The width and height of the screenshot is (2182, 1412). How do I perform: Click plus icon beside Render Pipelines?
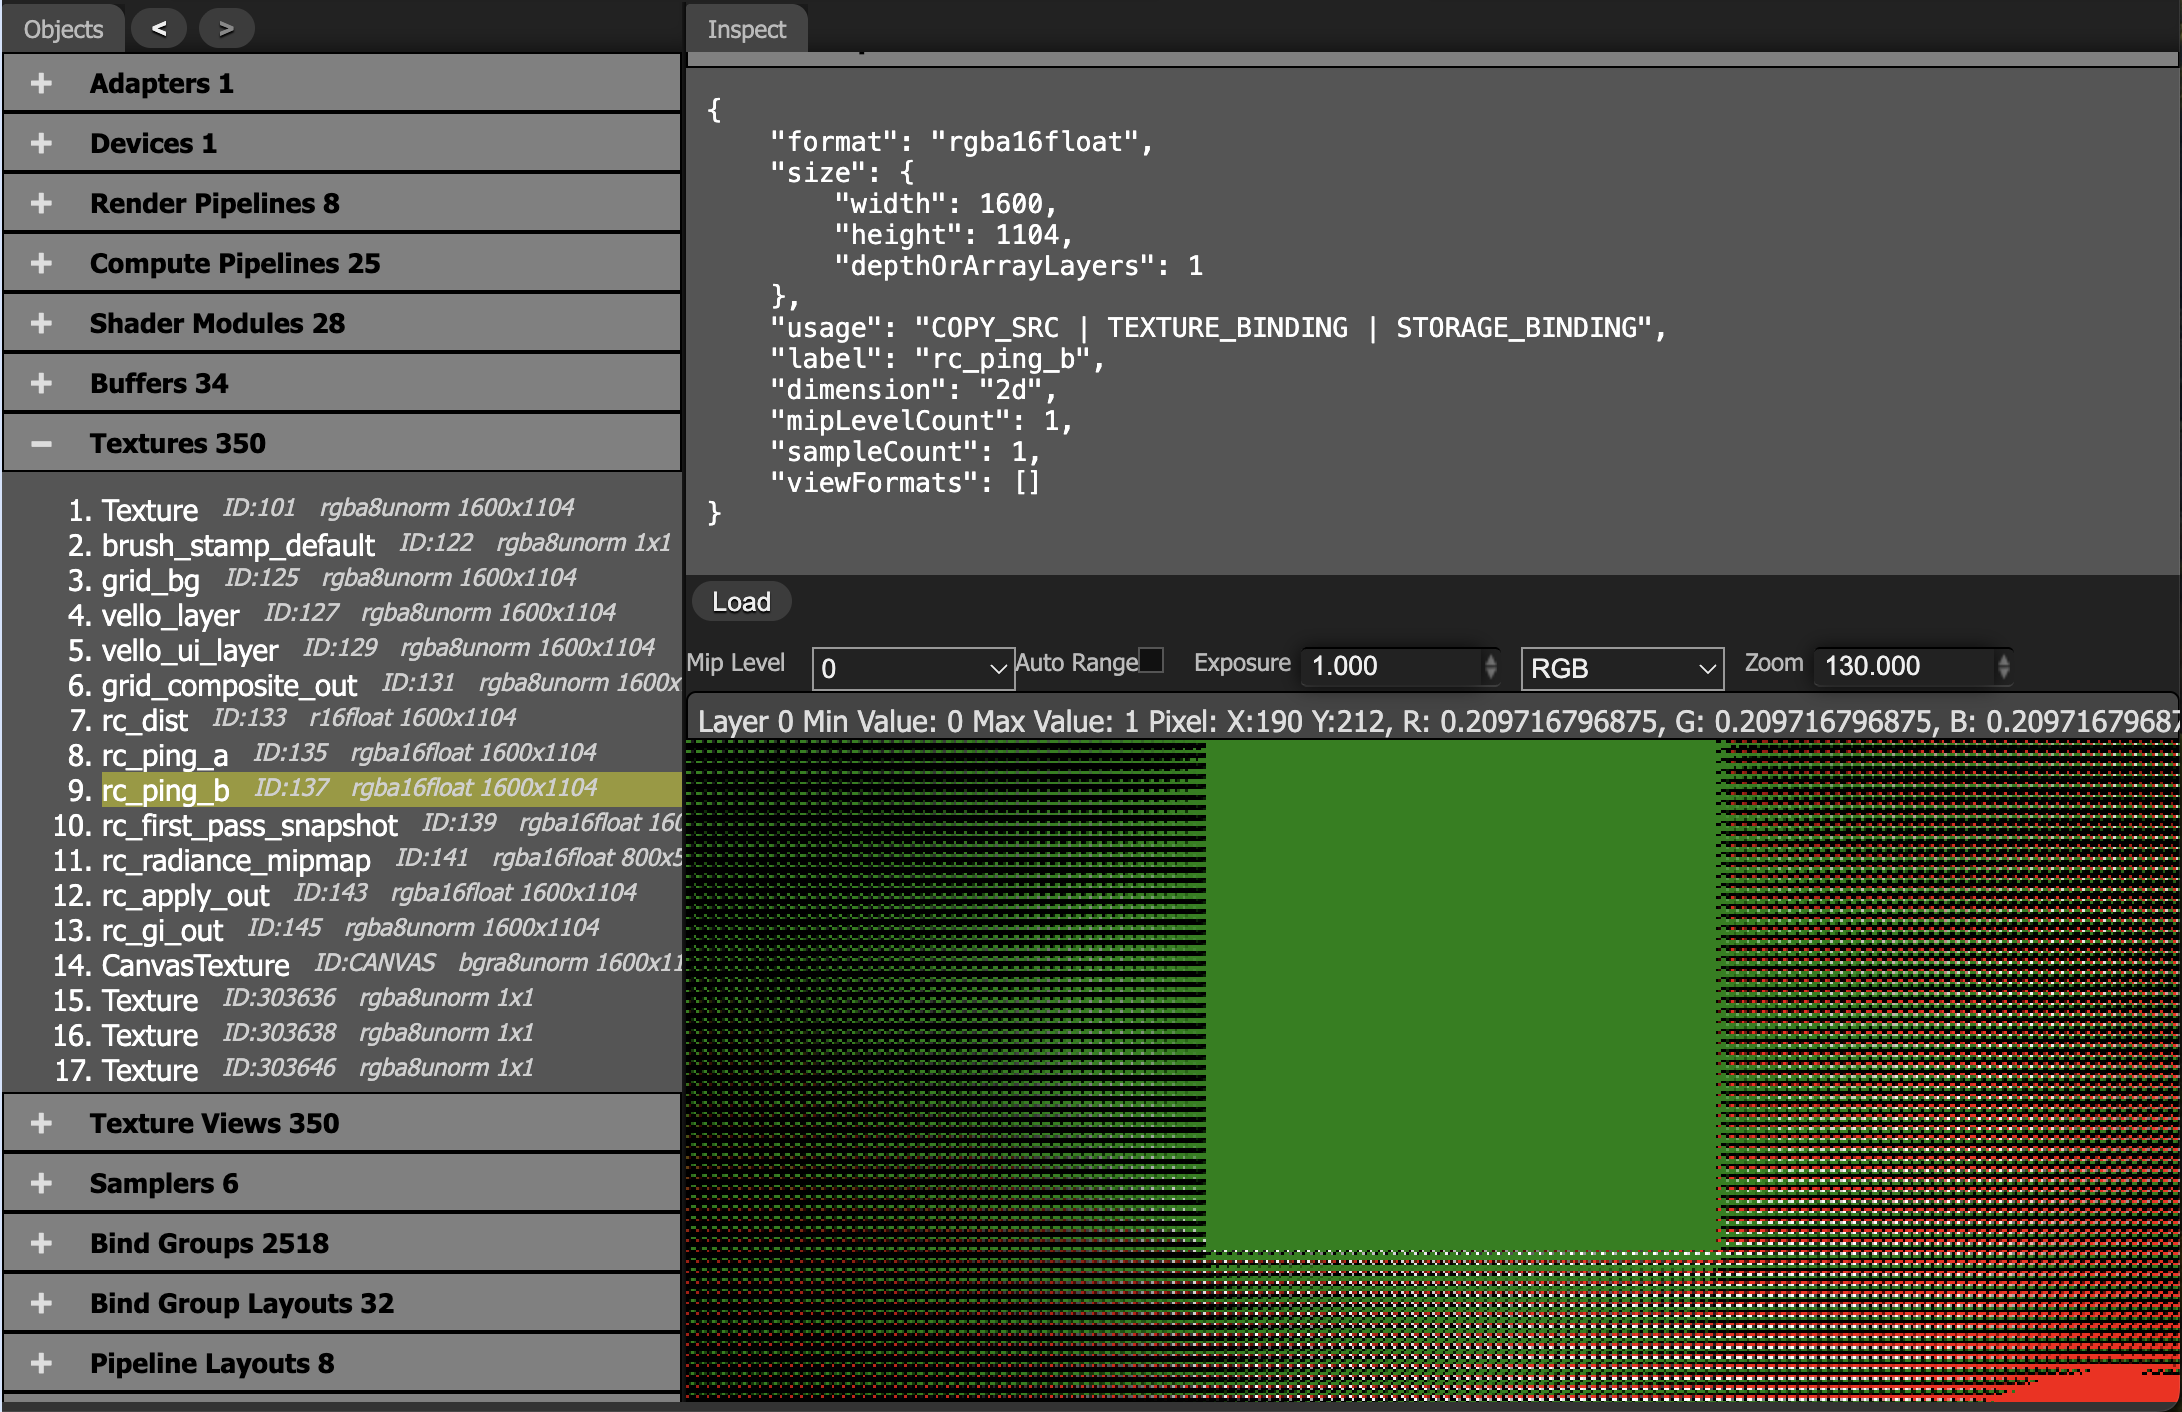click(x=41, y=203)
